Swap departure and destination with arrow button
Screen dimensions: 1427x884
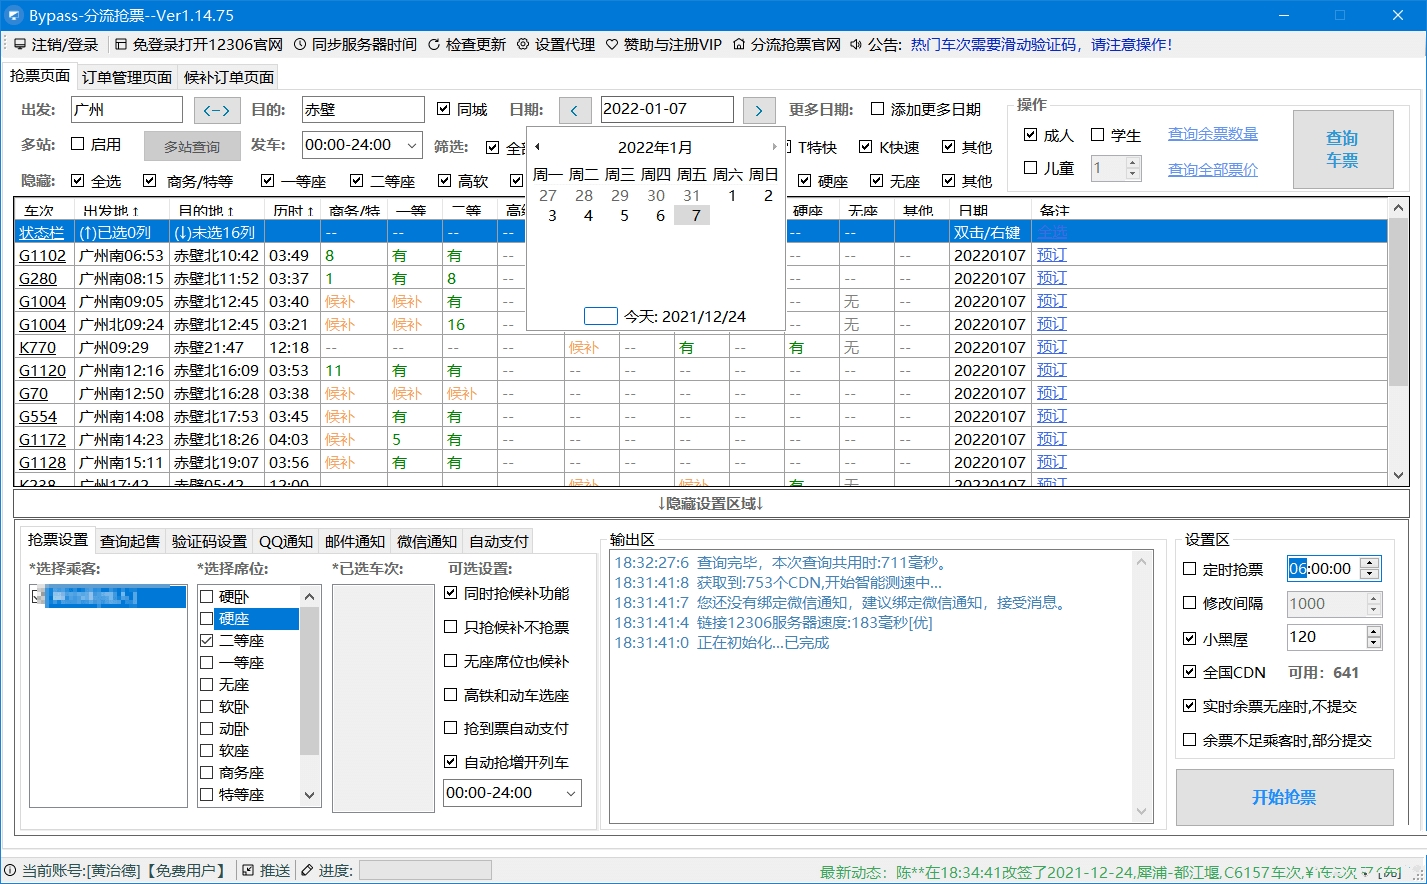pos(216,109)
